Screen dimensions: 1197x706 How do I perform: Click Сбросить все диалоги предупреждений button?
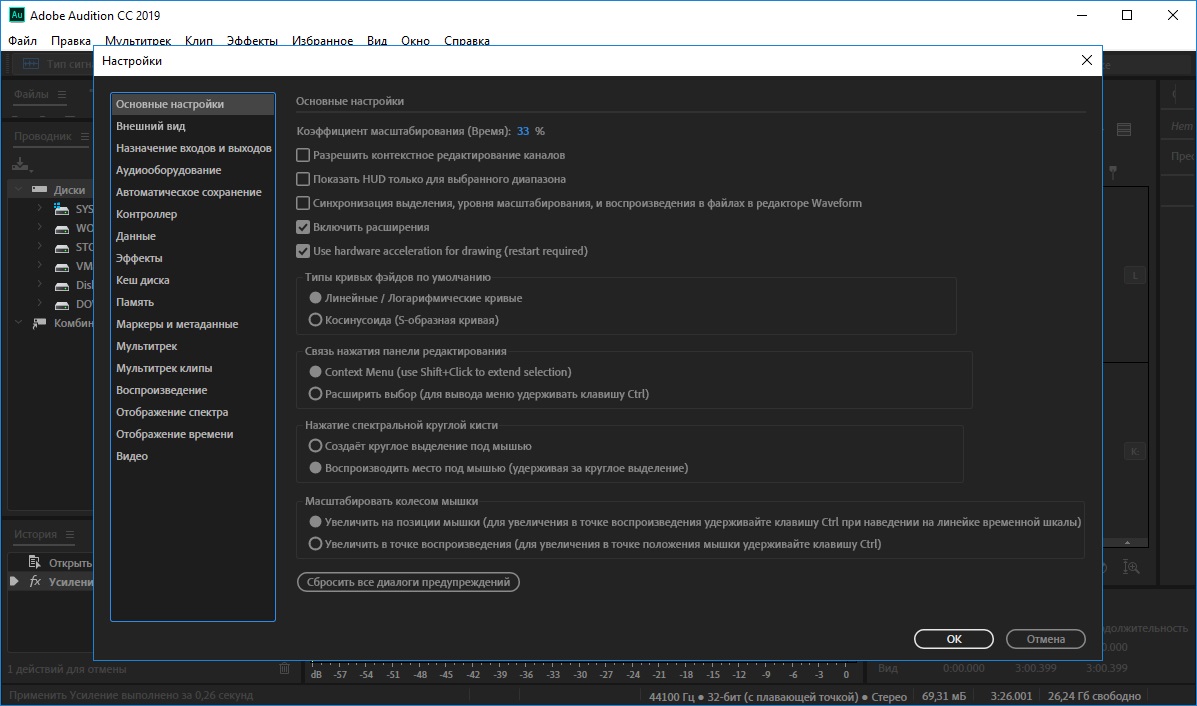[x=408, y=582]
